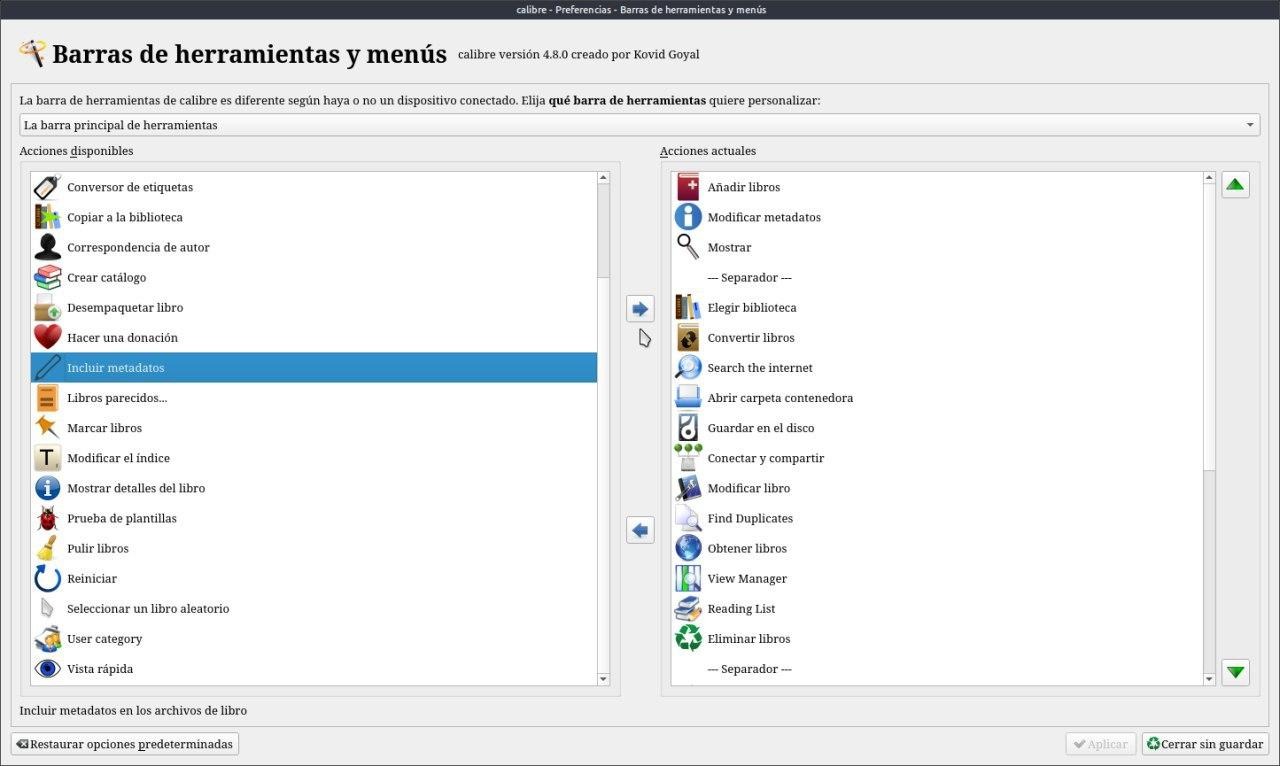Select the Guardar en el disco drive icon
The image size is (1280, 766).
[688, 428]
